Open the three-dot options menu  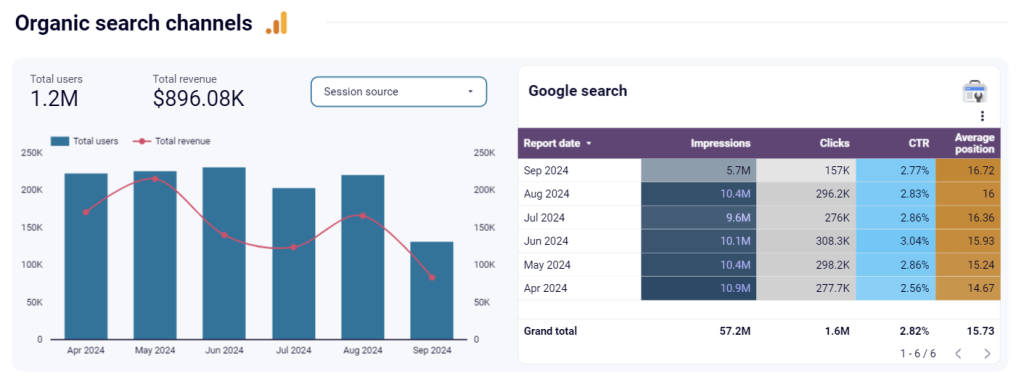[x=982, y=116]
